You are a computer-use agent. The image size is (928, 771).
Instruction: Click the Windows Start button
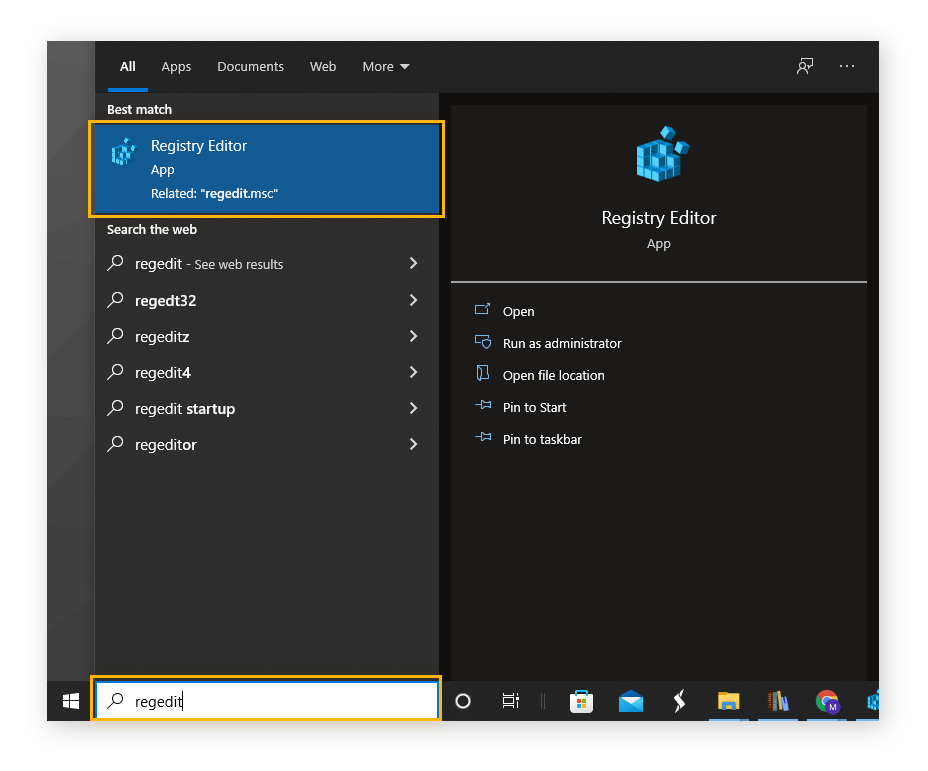point(71,701)
